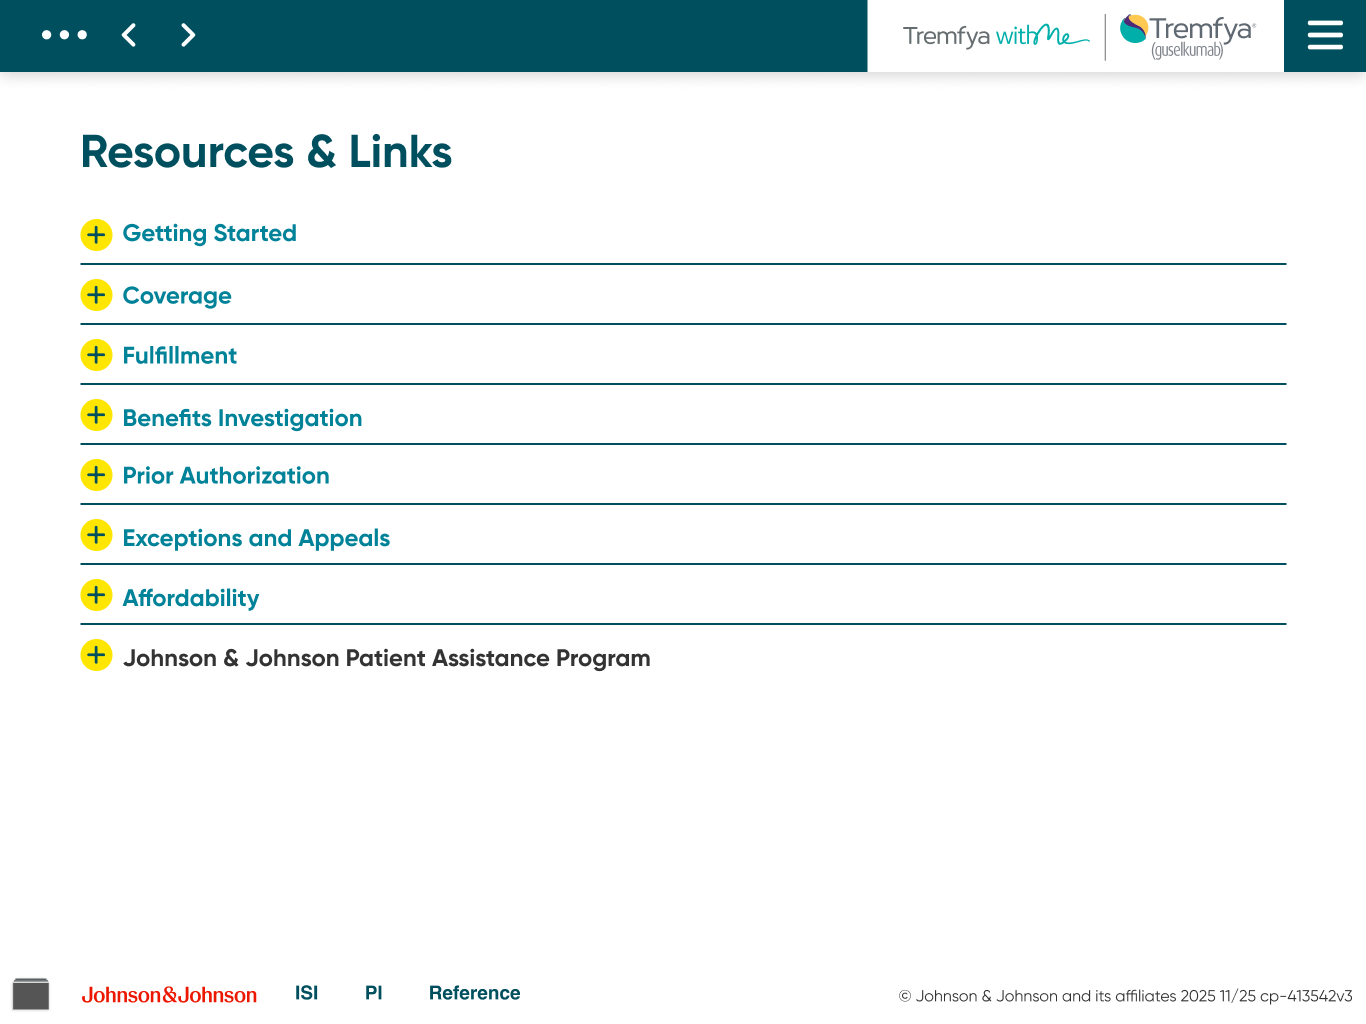Click the Resources & Links page heading

(266, 152)
